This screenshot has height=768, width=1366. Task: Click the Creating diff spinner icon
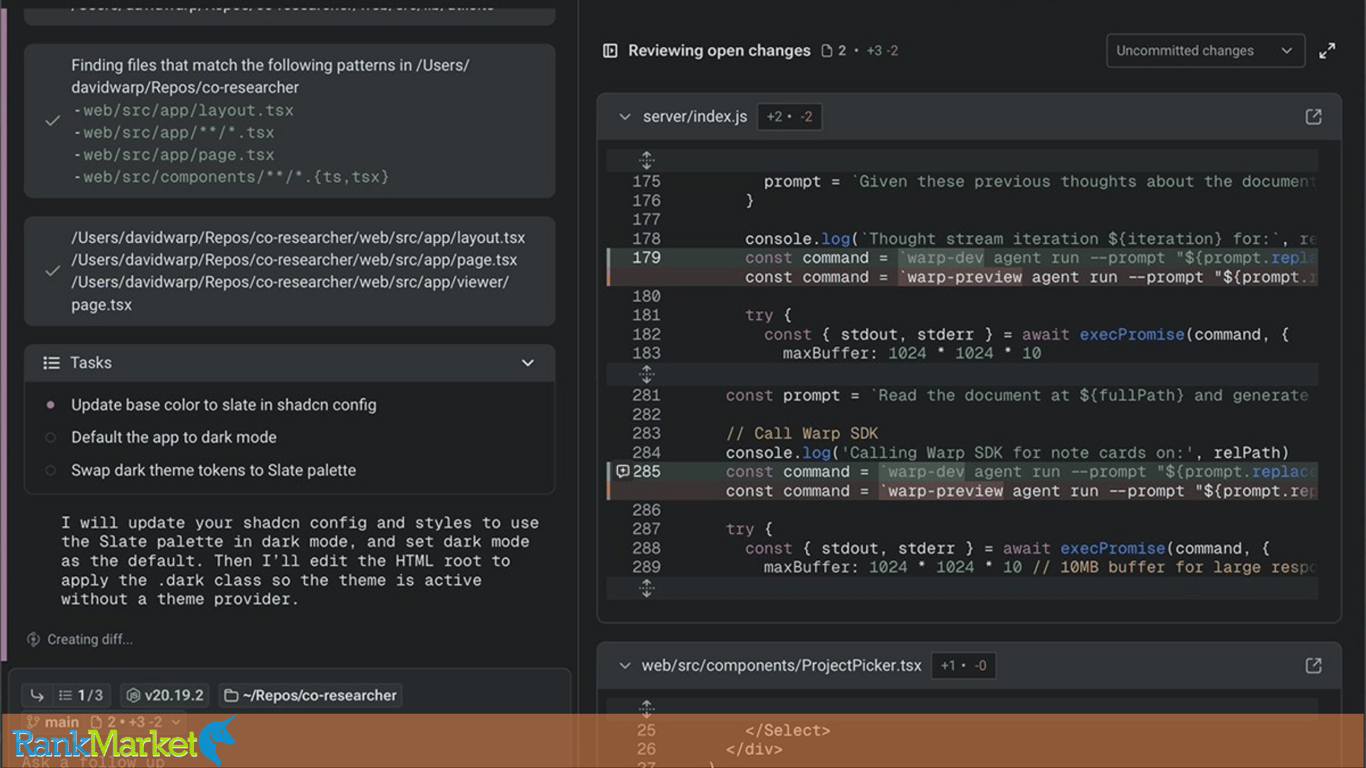tap(34, 639)
